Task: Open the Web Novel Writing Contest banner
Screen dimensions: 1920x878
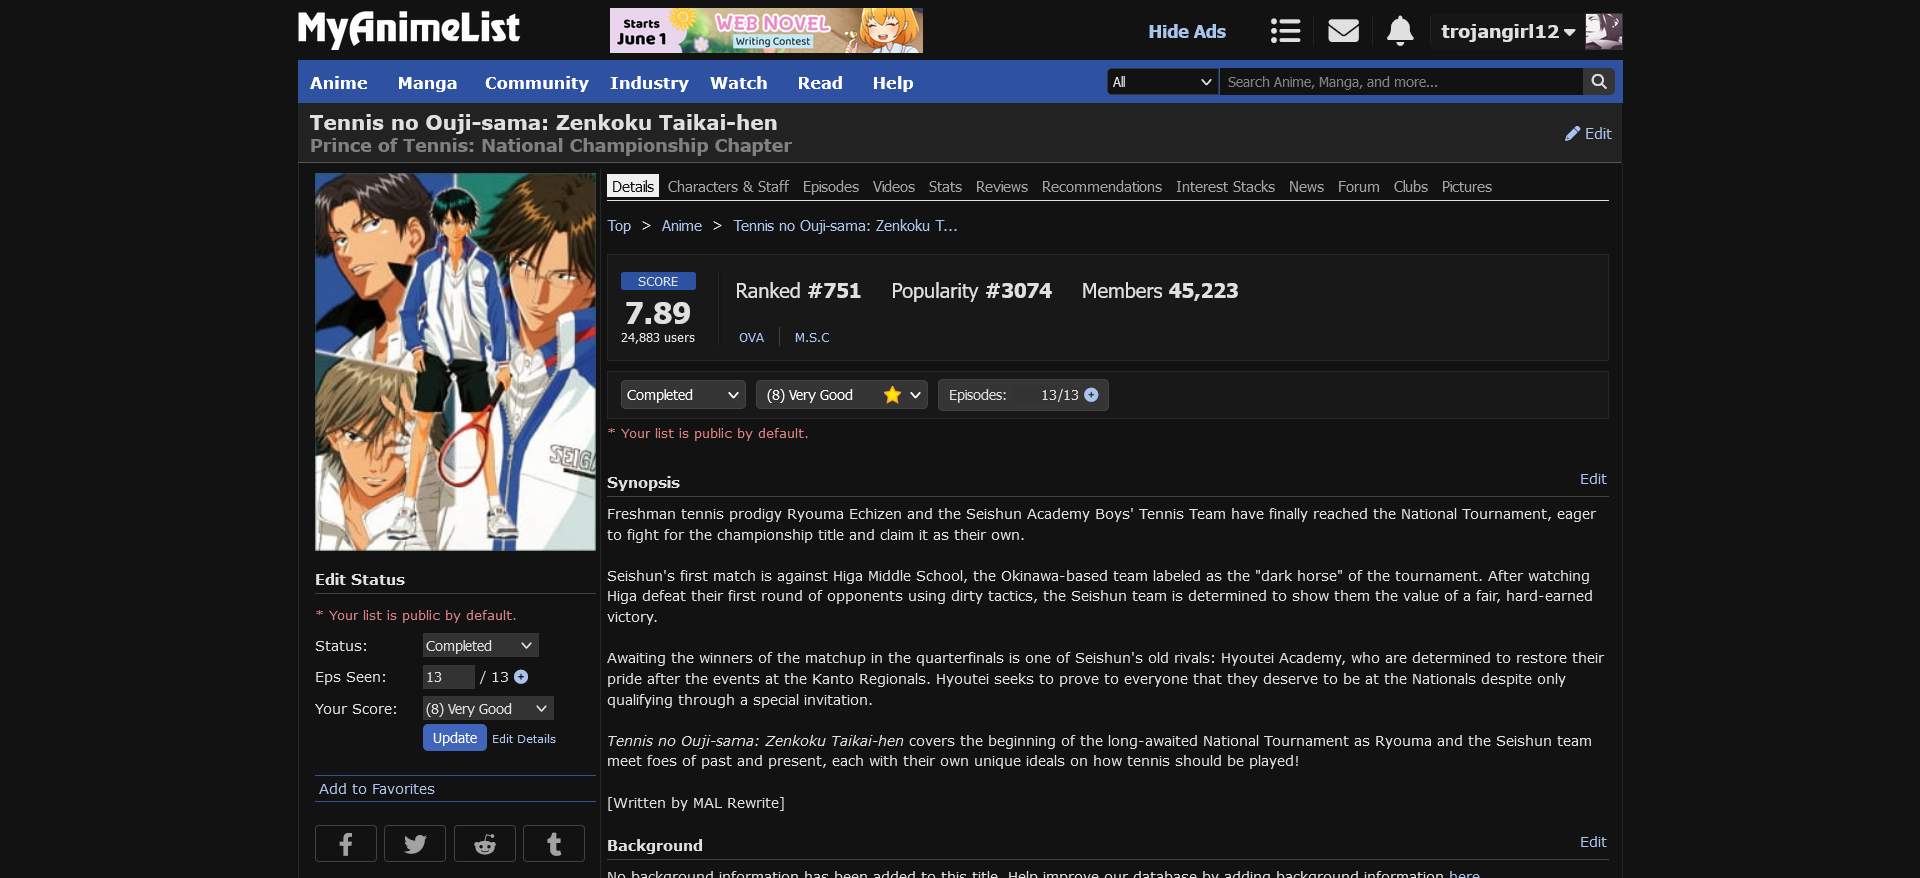Action: point(766,30)
